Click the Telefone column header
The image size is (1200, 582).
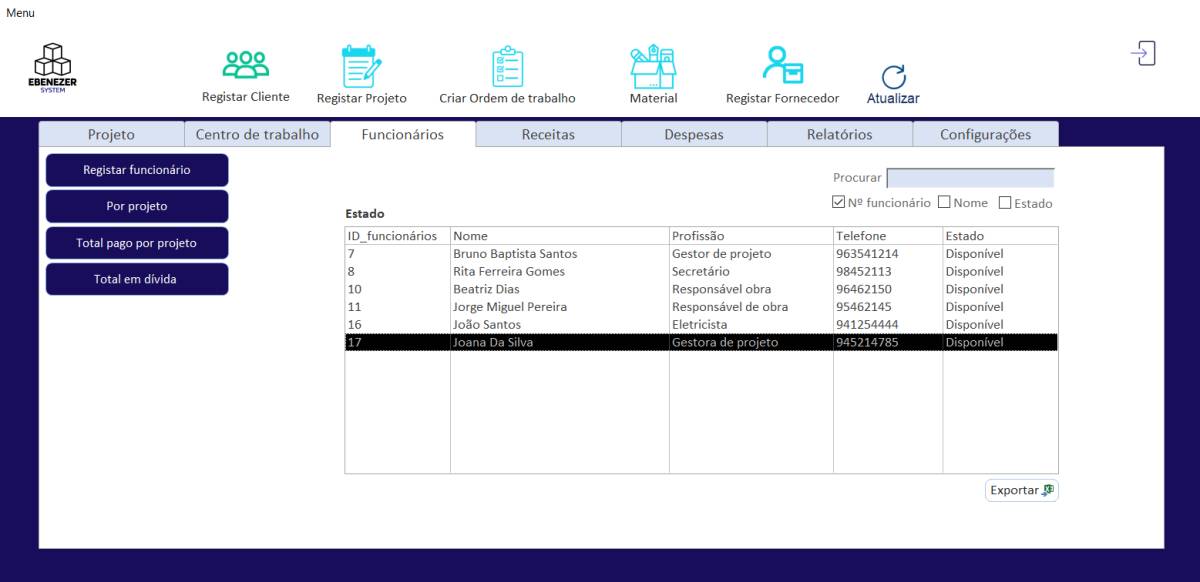click(x=888, y=236)
